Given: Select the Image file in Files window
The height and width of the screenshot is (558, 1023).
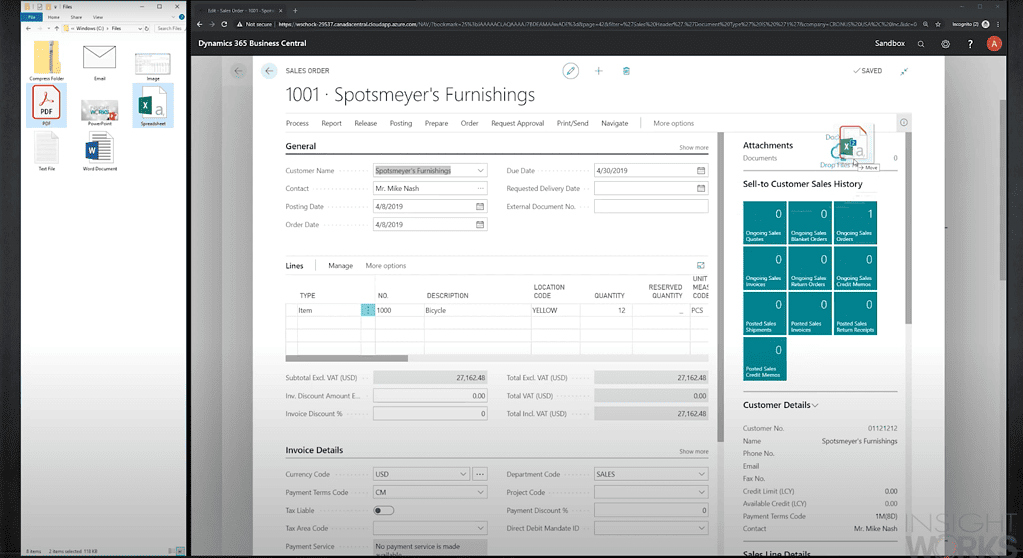Looking at the screenshot, I should (153, 66).
